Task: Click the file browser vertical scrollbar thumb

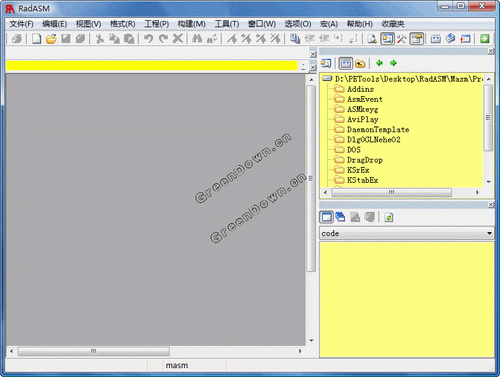Action: (488, 118)
